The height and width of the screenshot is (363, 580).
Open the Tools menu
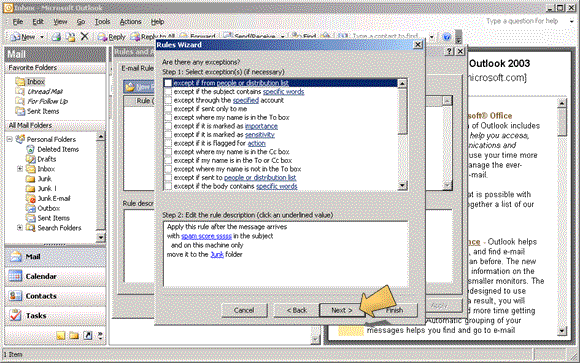click(102, 22)
